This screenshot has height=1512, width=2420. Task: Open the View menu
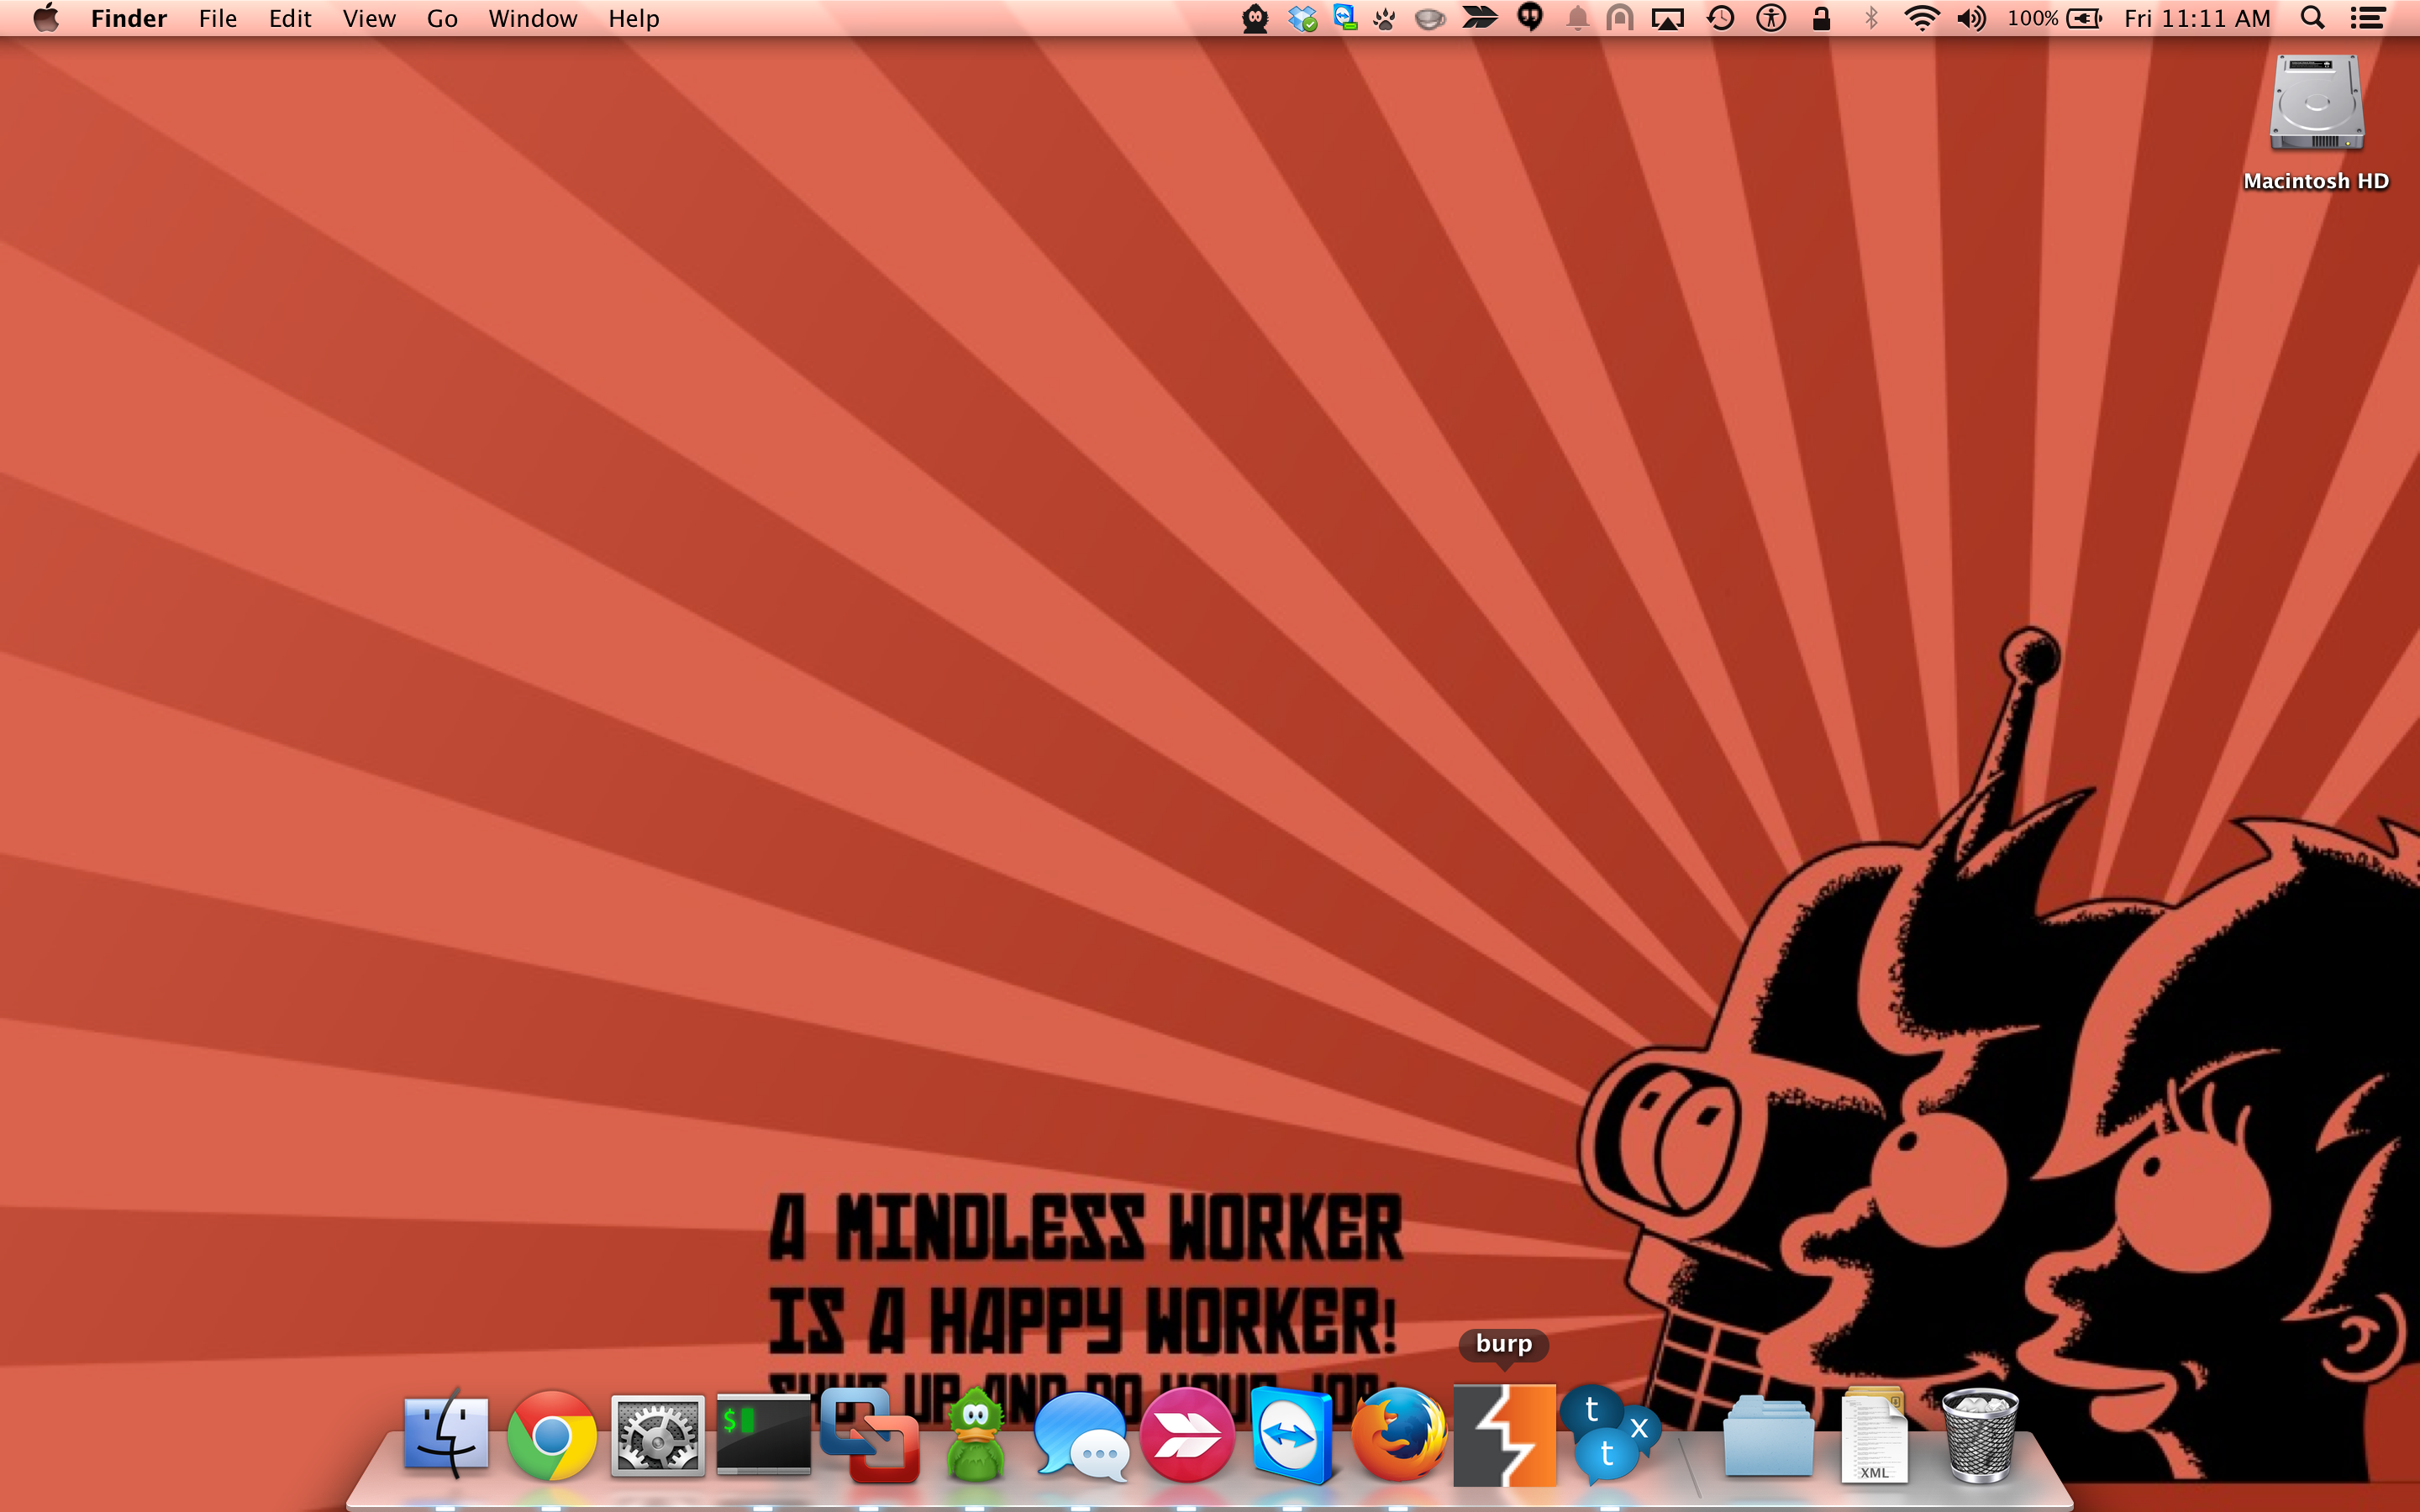click(369, 18)
